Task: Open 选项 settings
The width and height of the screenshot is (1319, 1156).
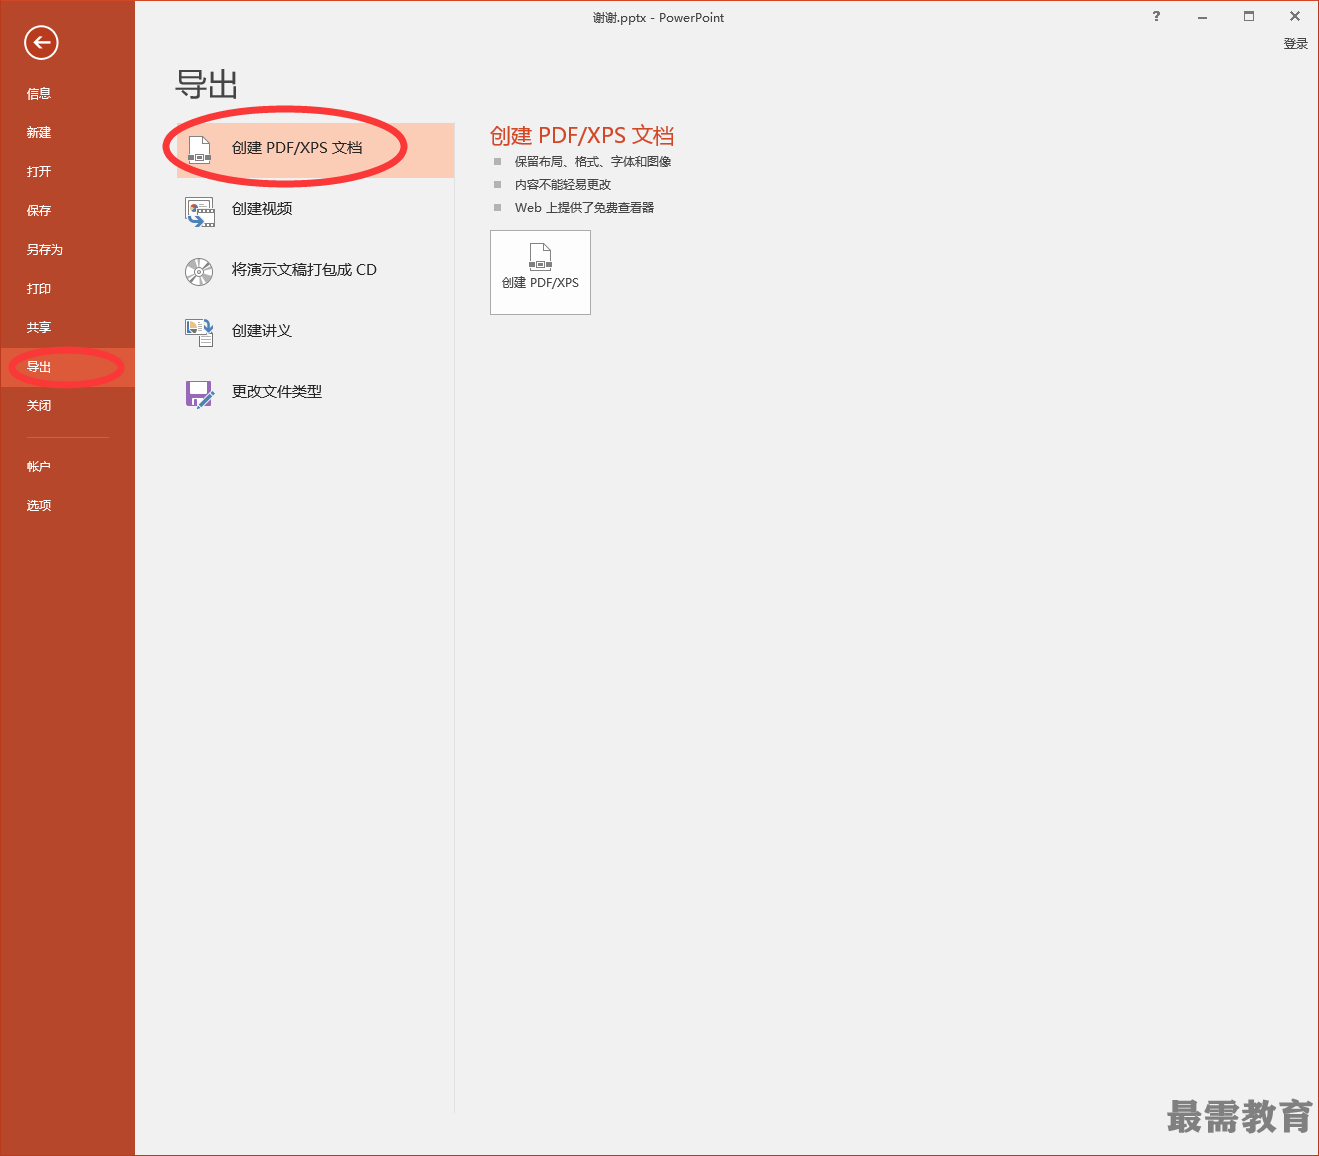Action: (67, 506)
